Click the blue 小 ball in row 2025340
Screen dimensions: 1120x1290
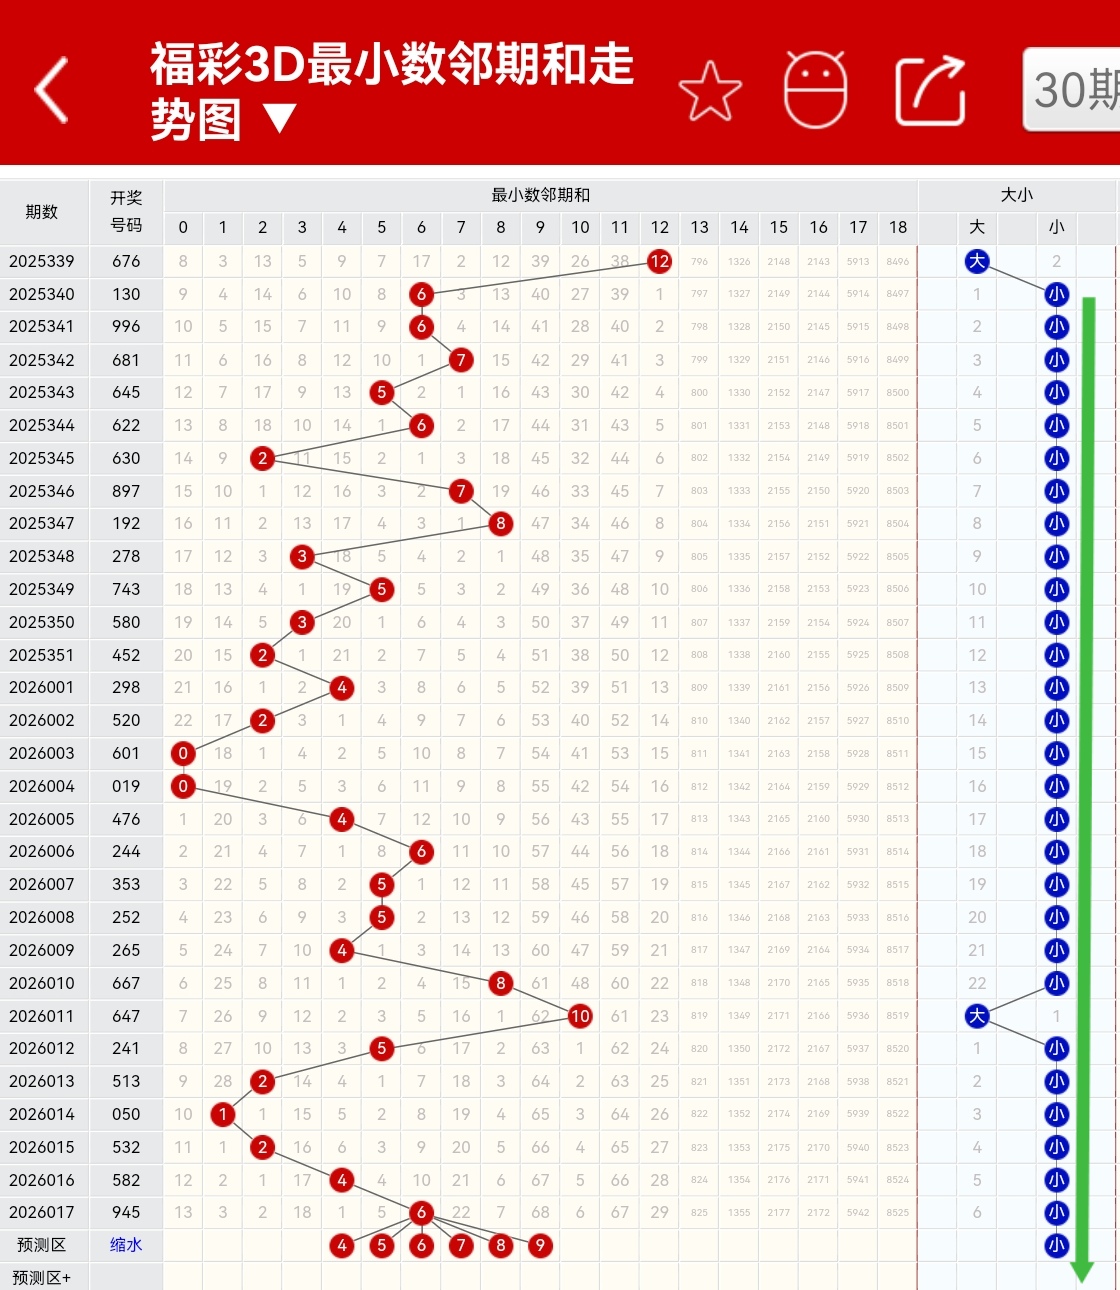(x=1057, y=295)
